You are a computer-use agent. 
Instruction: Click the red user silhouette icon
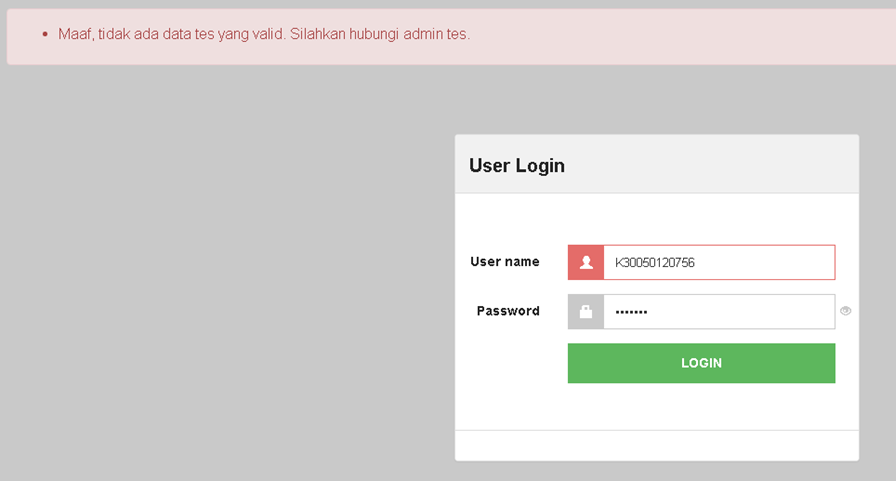586,262
